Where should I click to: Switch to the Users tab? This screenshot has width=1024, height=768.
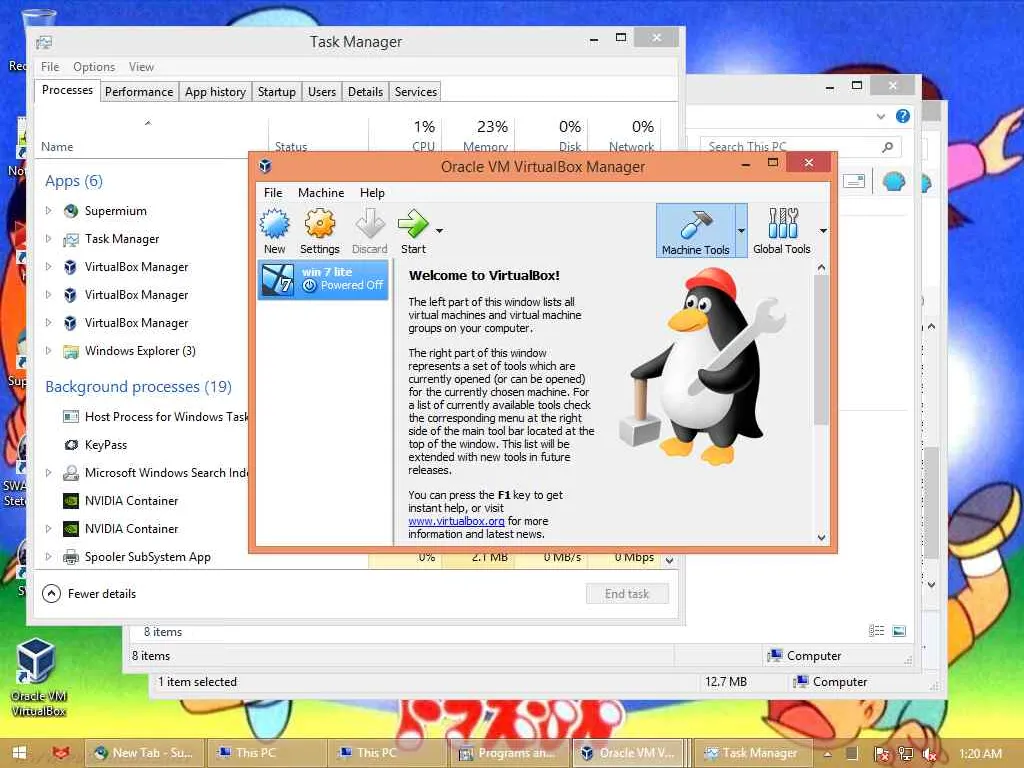[x=322, y=92]
